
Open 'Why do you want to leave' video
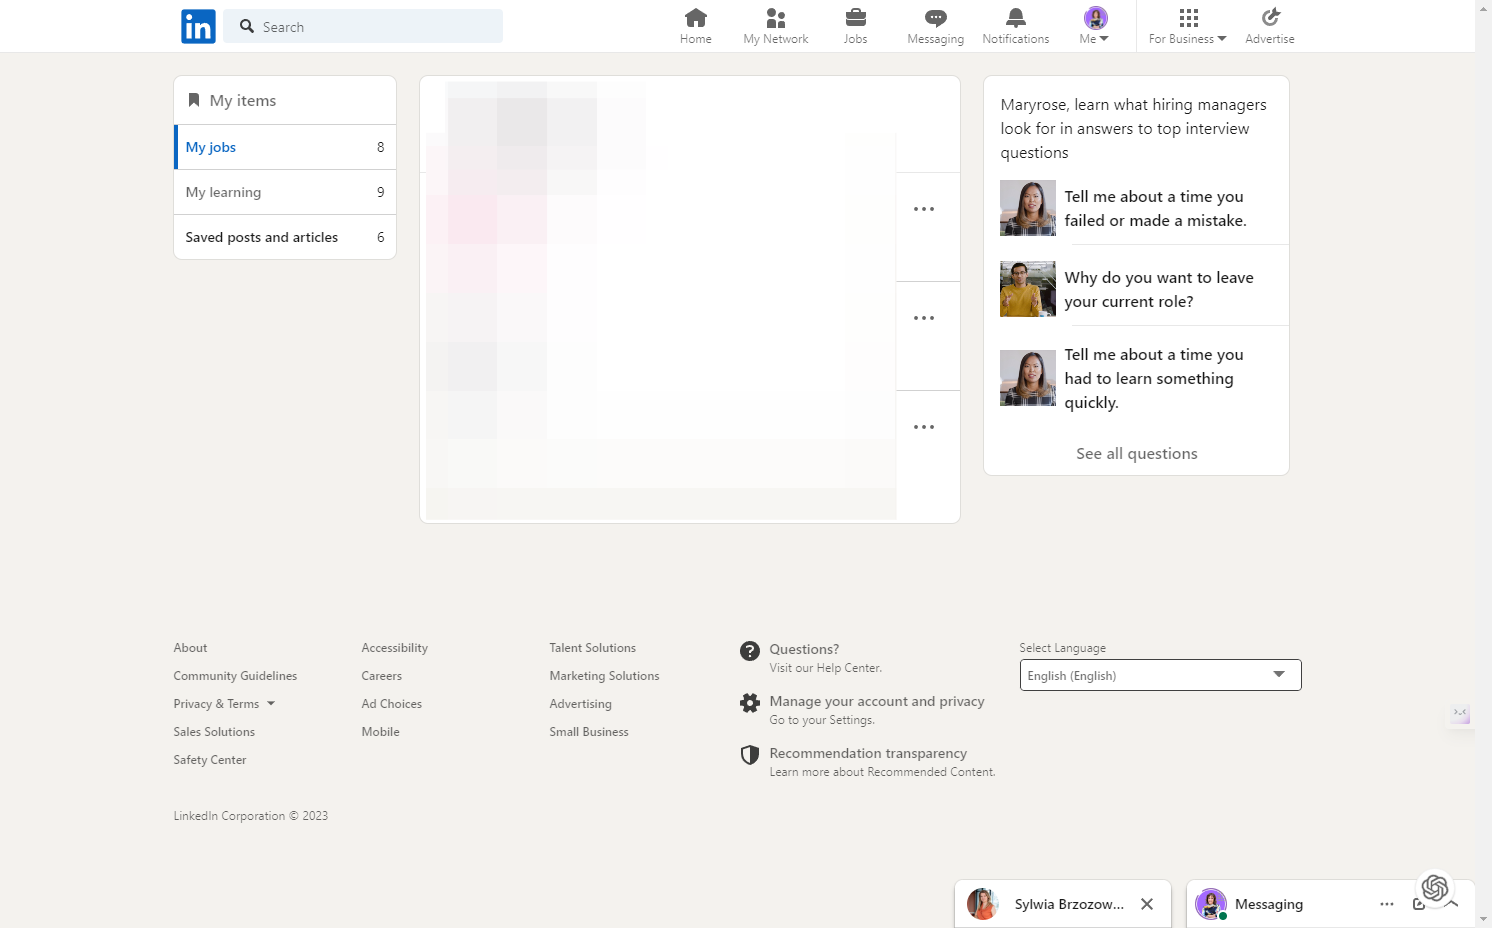(x=1028, y=289)
